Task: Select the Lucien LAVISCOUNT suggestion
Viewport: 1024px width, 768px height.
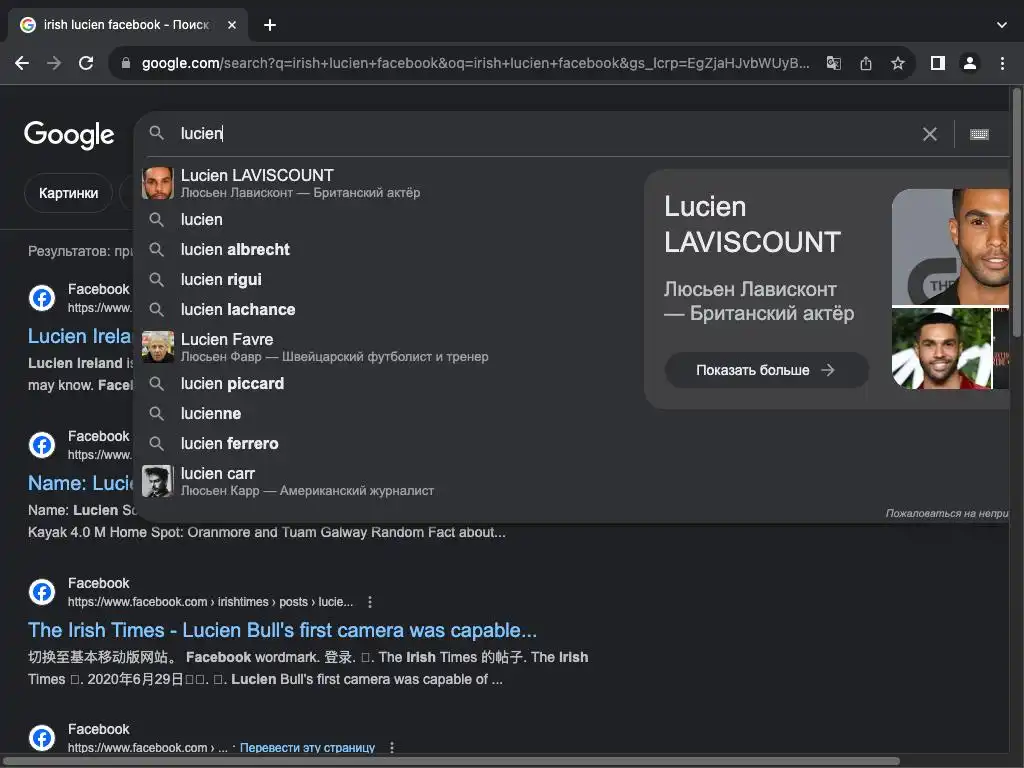Action: point(387,183)
